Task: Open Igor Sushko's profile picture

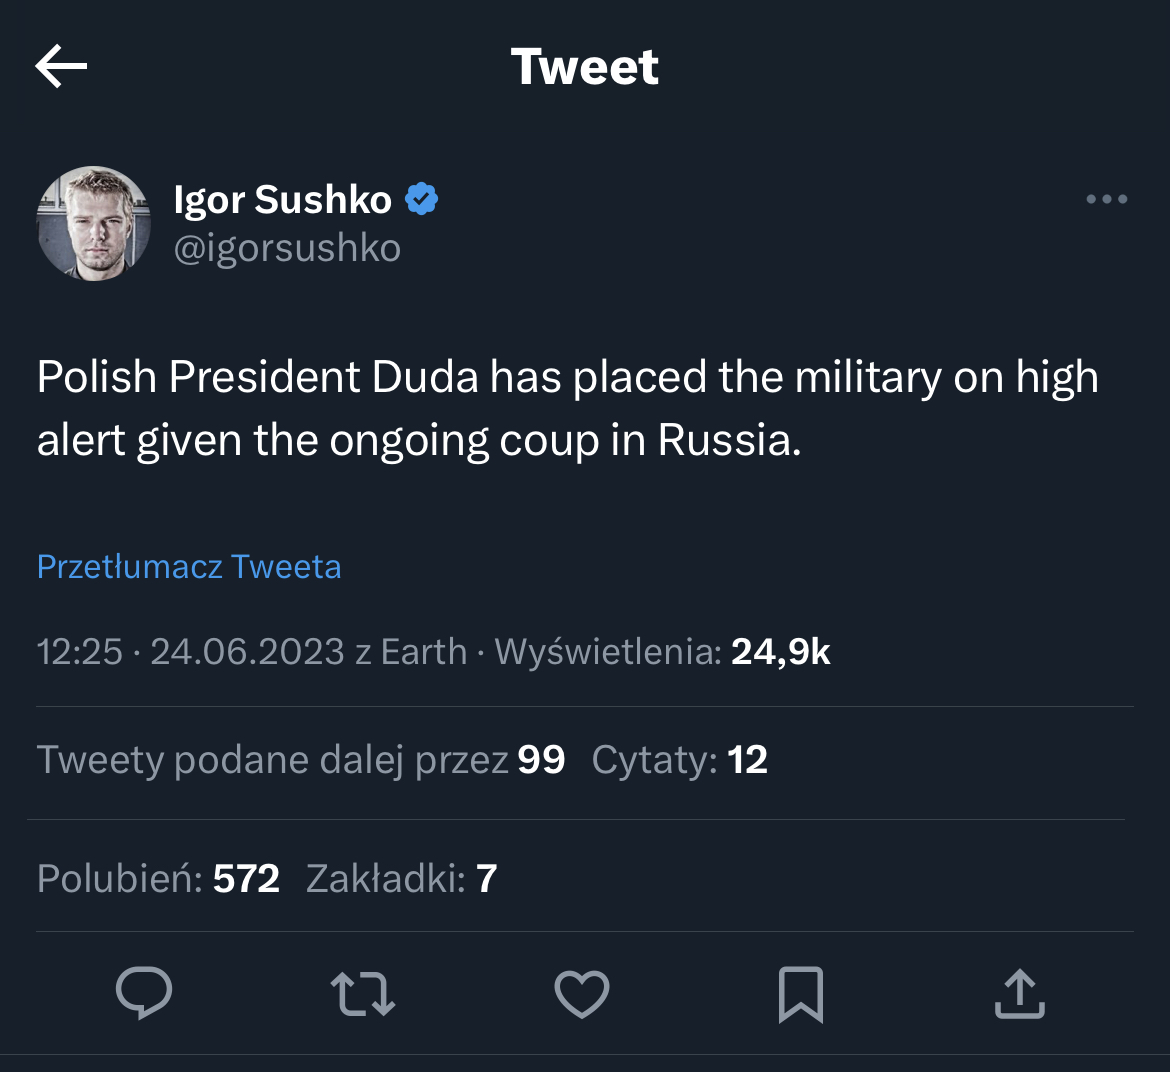Action: coord(94,223)
